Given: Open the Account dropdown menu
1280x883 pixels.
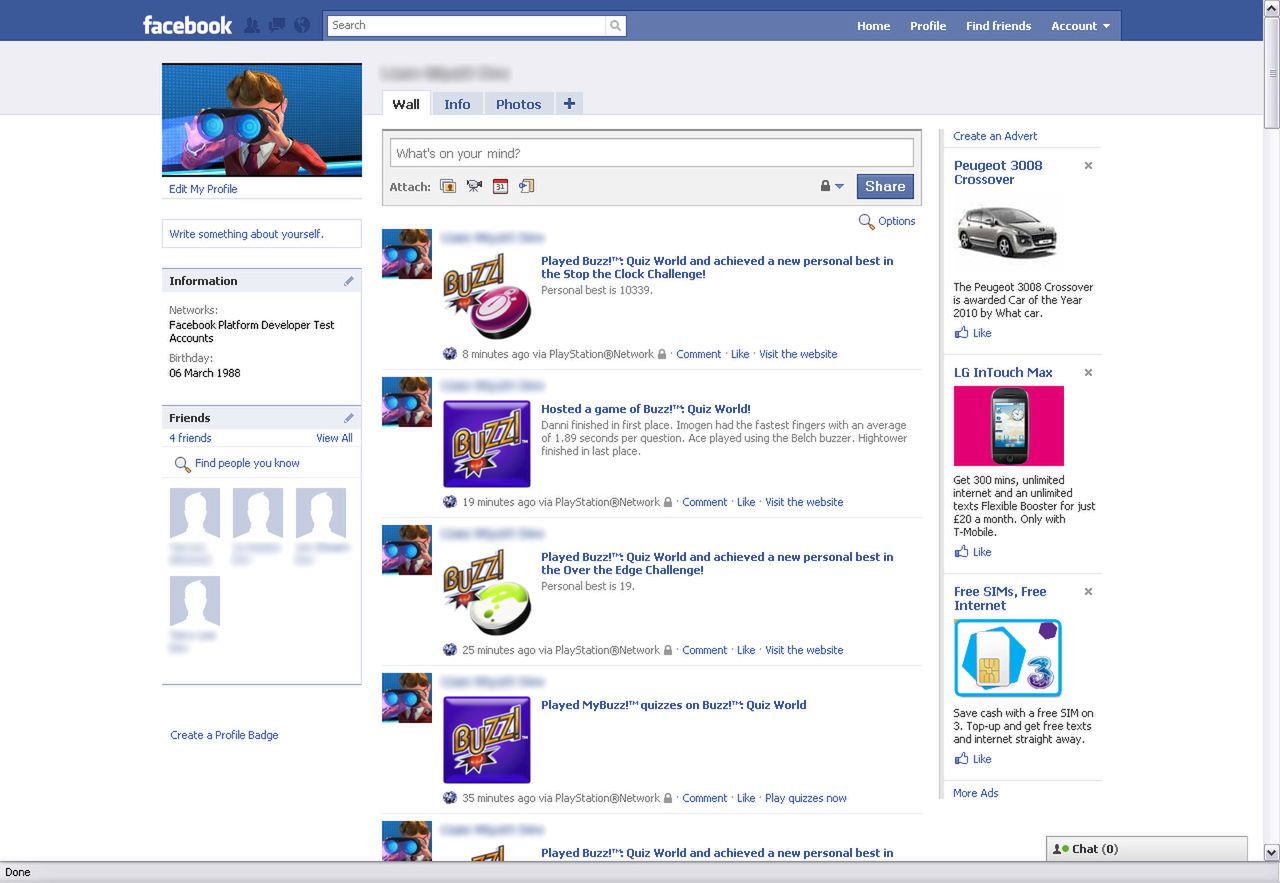Looking at the screenshot, I should [1080, 26].
